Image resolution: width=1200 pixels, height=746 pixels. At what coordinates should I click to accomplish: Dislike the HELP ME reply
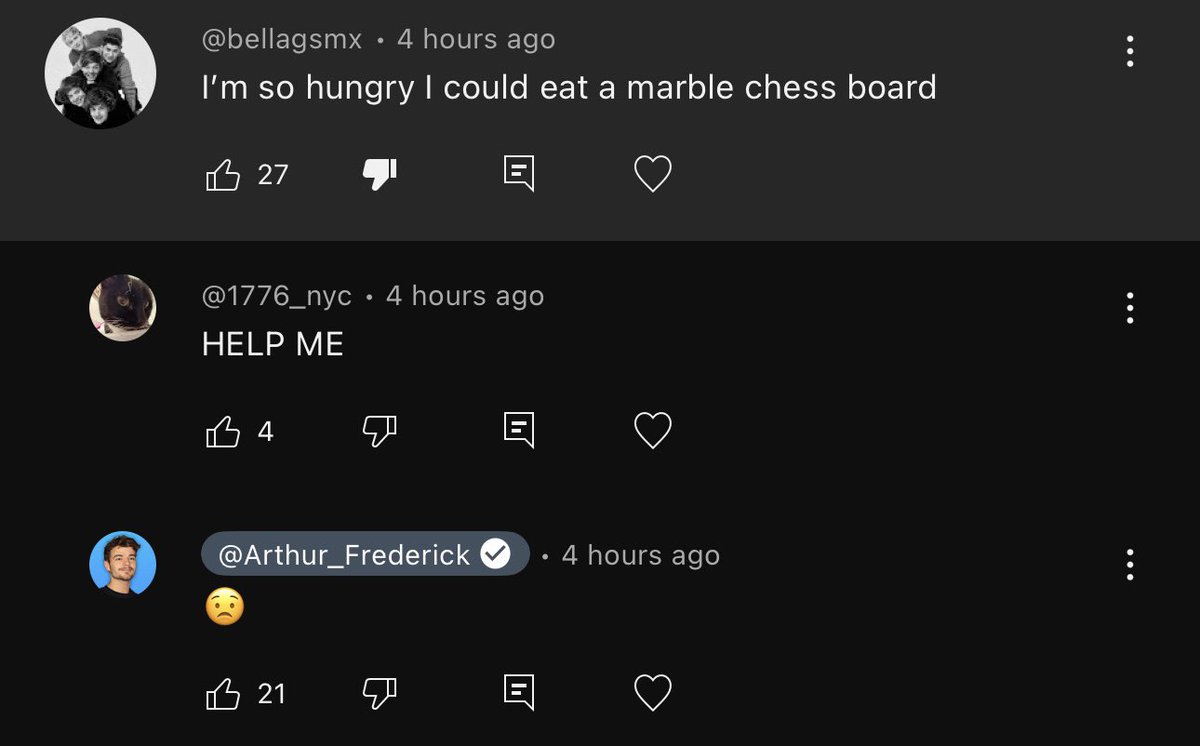tap(379, 431)
